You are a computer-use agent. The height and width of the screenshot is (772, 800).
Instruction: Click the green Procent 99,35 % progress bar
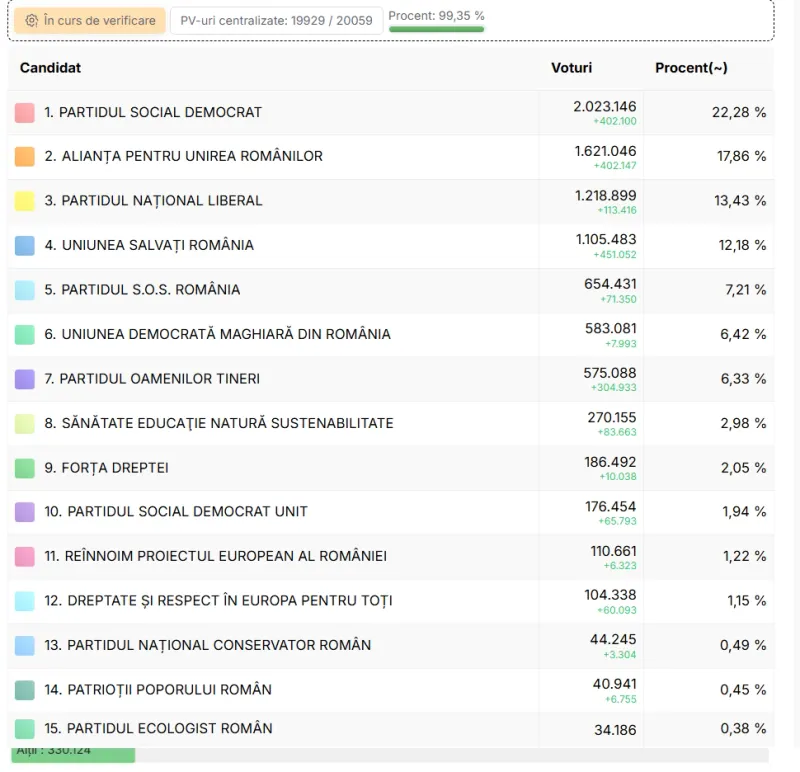[436, 29]
